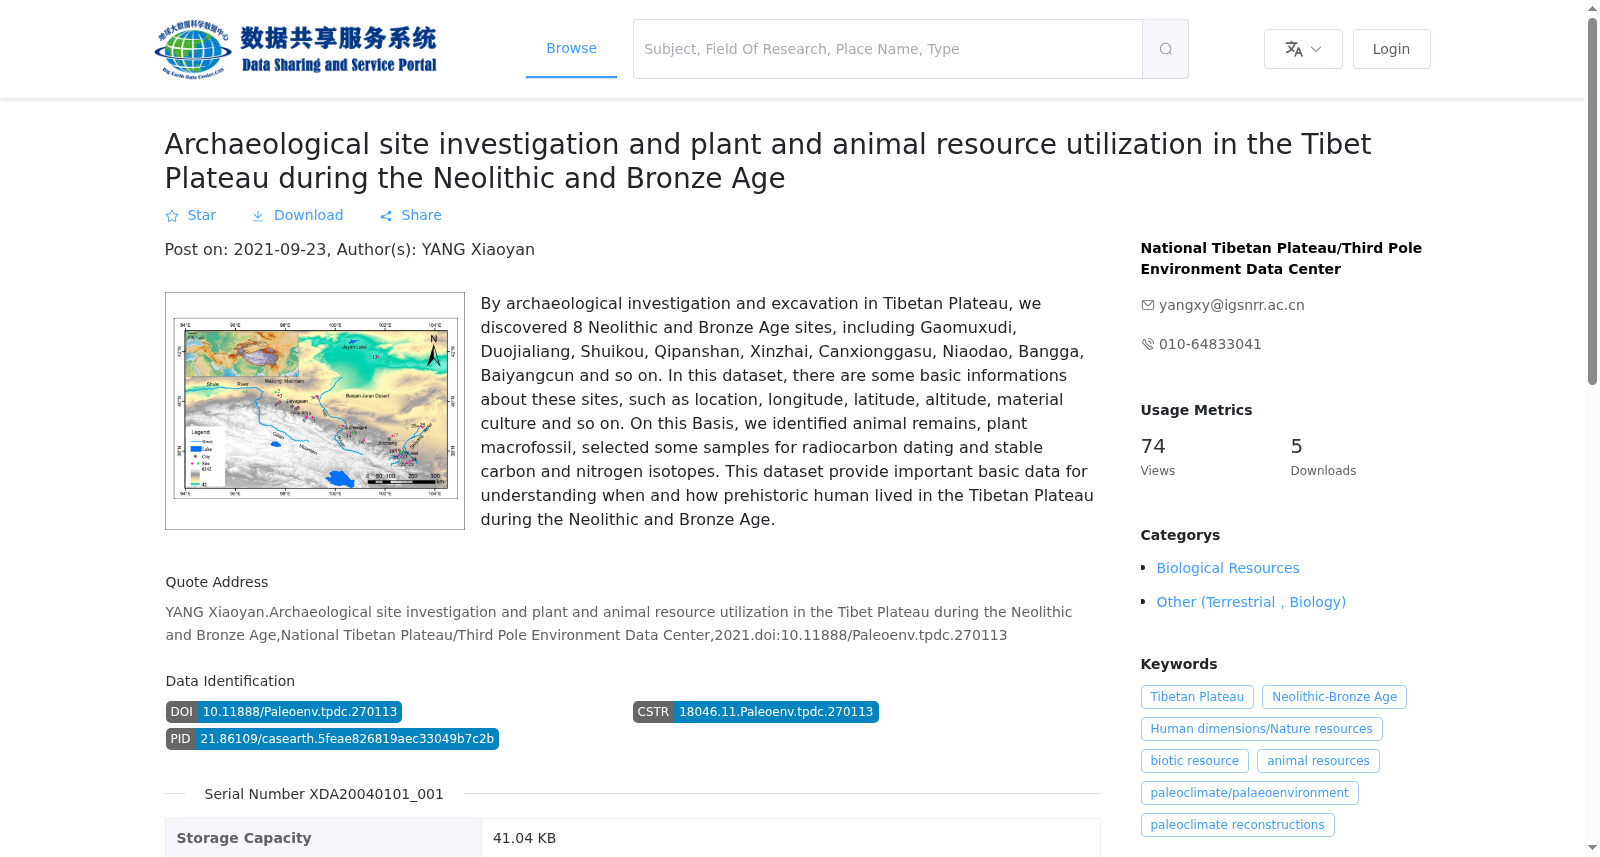This screenshot has width=1600, height=857.
Task: Open the Tibetan Plateau map thumbnail
Action: click(315, 411)
